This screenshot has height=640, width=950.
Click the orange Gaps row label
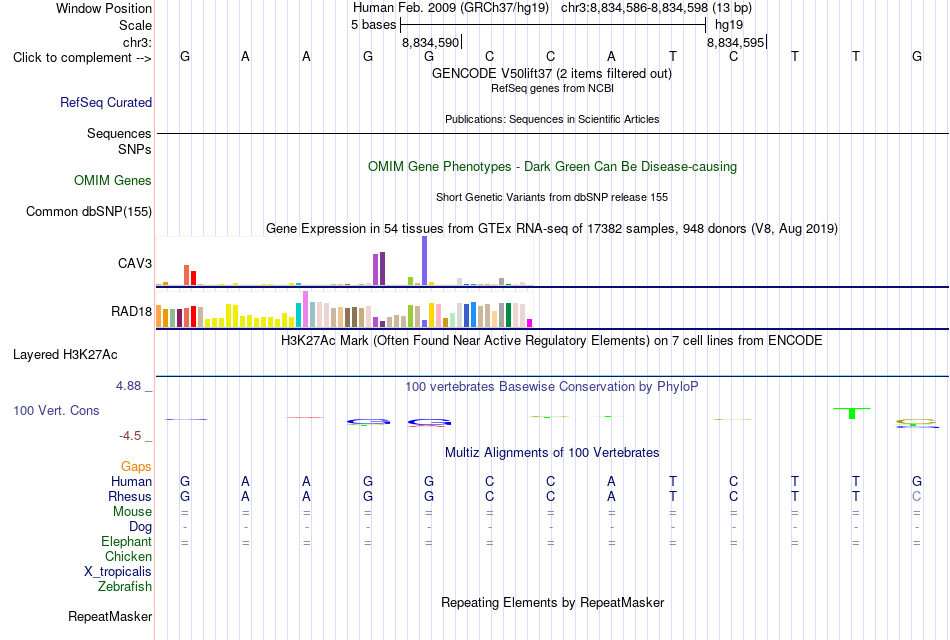pos(136,466)
